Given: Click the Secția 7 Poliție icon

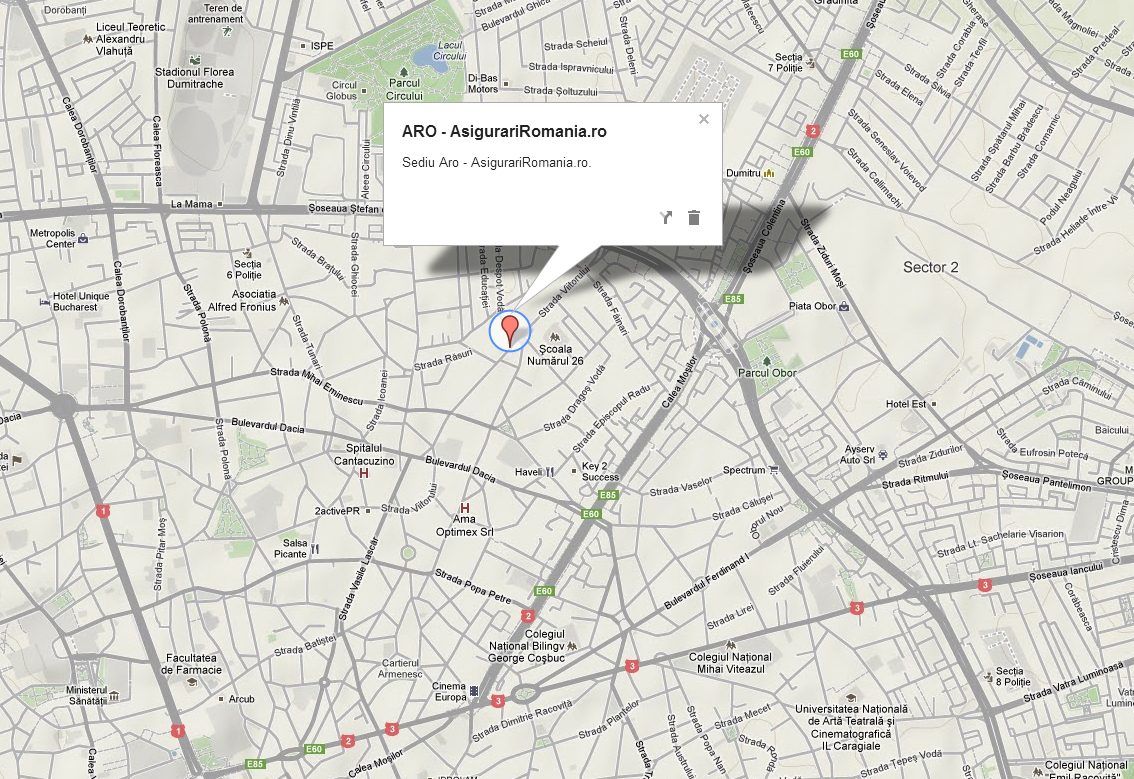Looking at the screenshot, I should click(811, 64).
